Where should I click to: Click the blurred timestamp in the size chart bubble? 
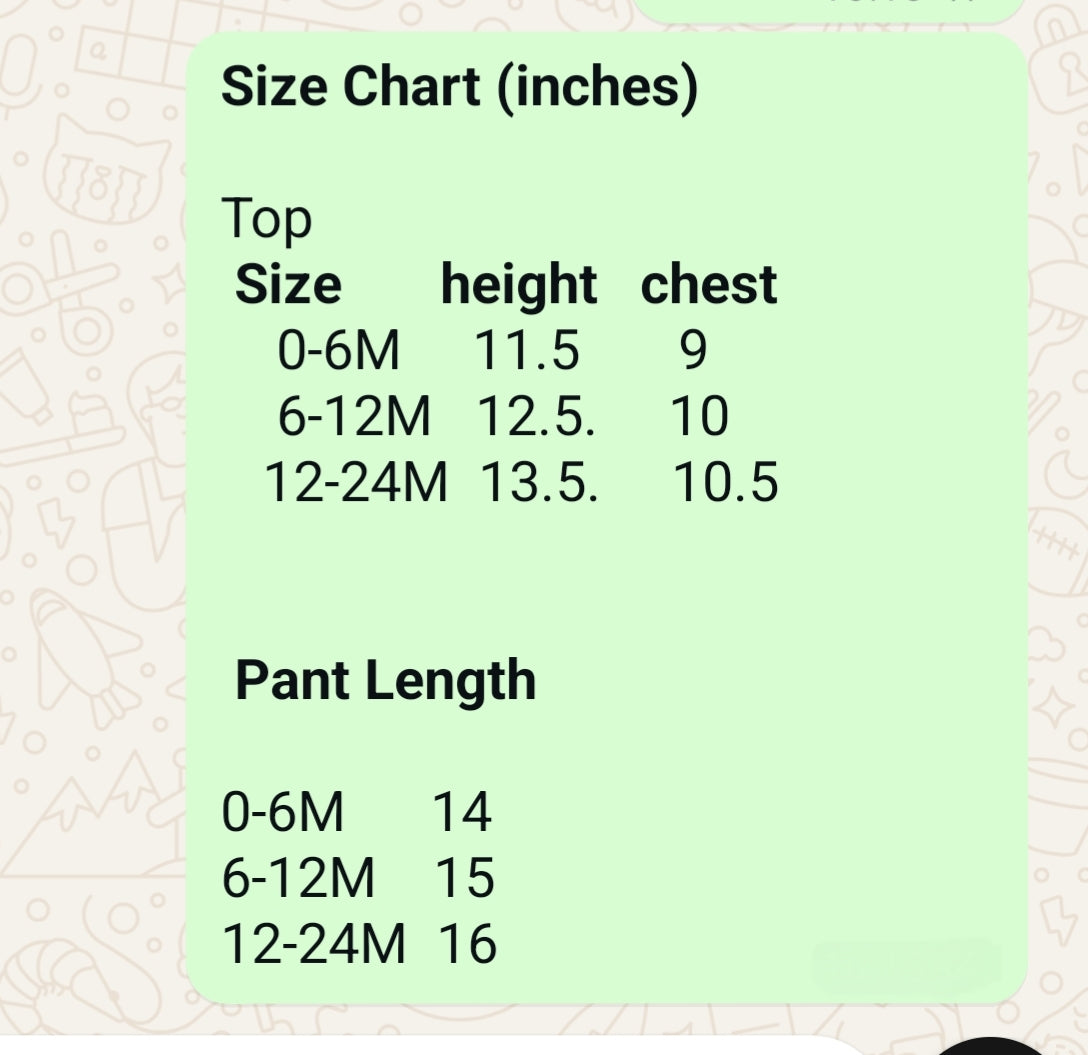pos(905,964)
